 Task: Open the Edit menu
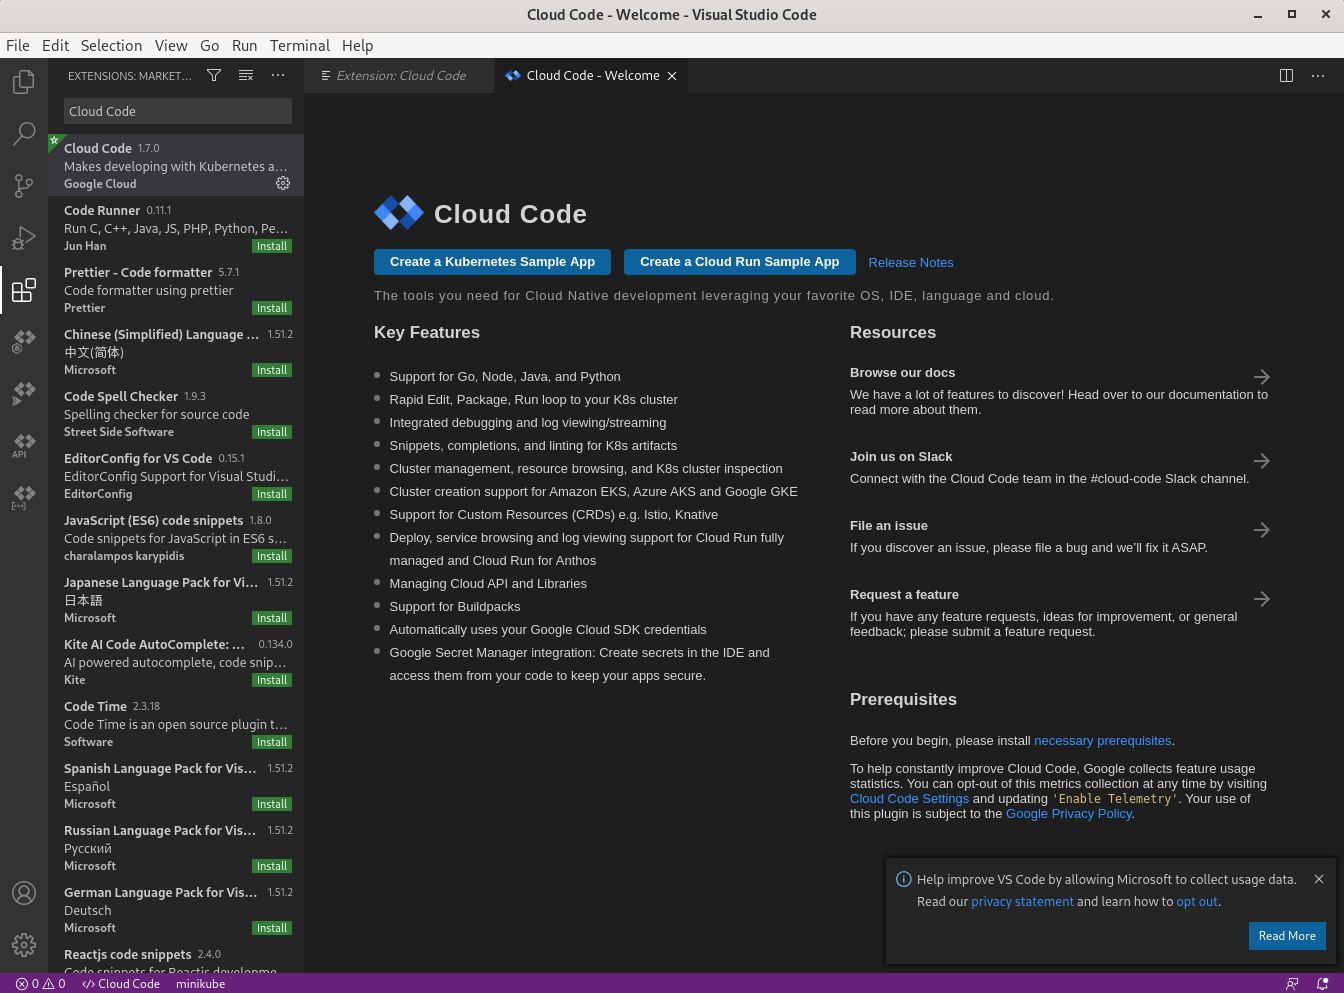click(x=55, y=46)
